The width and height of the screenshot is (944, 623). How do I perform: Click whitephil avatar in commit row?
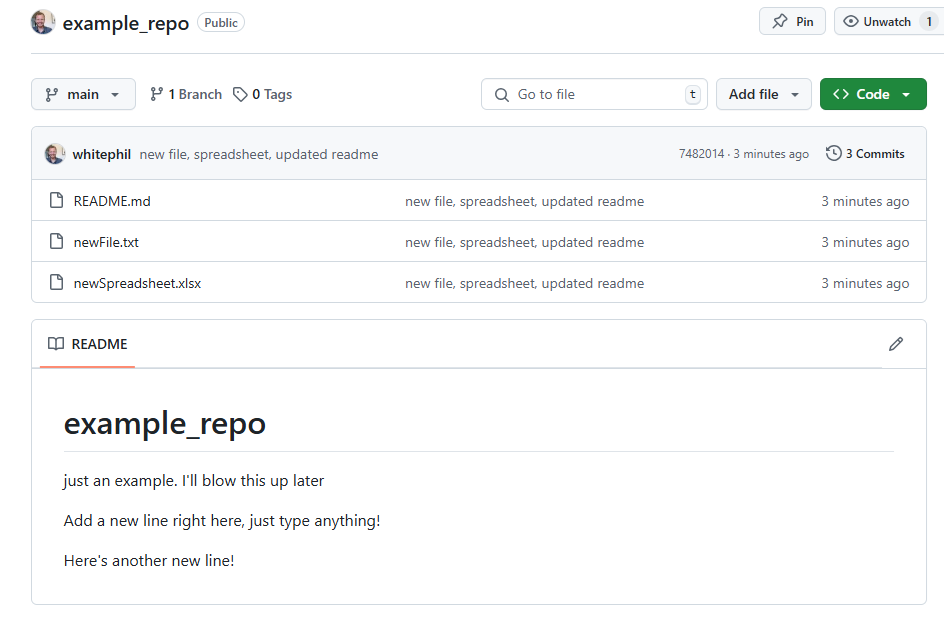point(55,154)
